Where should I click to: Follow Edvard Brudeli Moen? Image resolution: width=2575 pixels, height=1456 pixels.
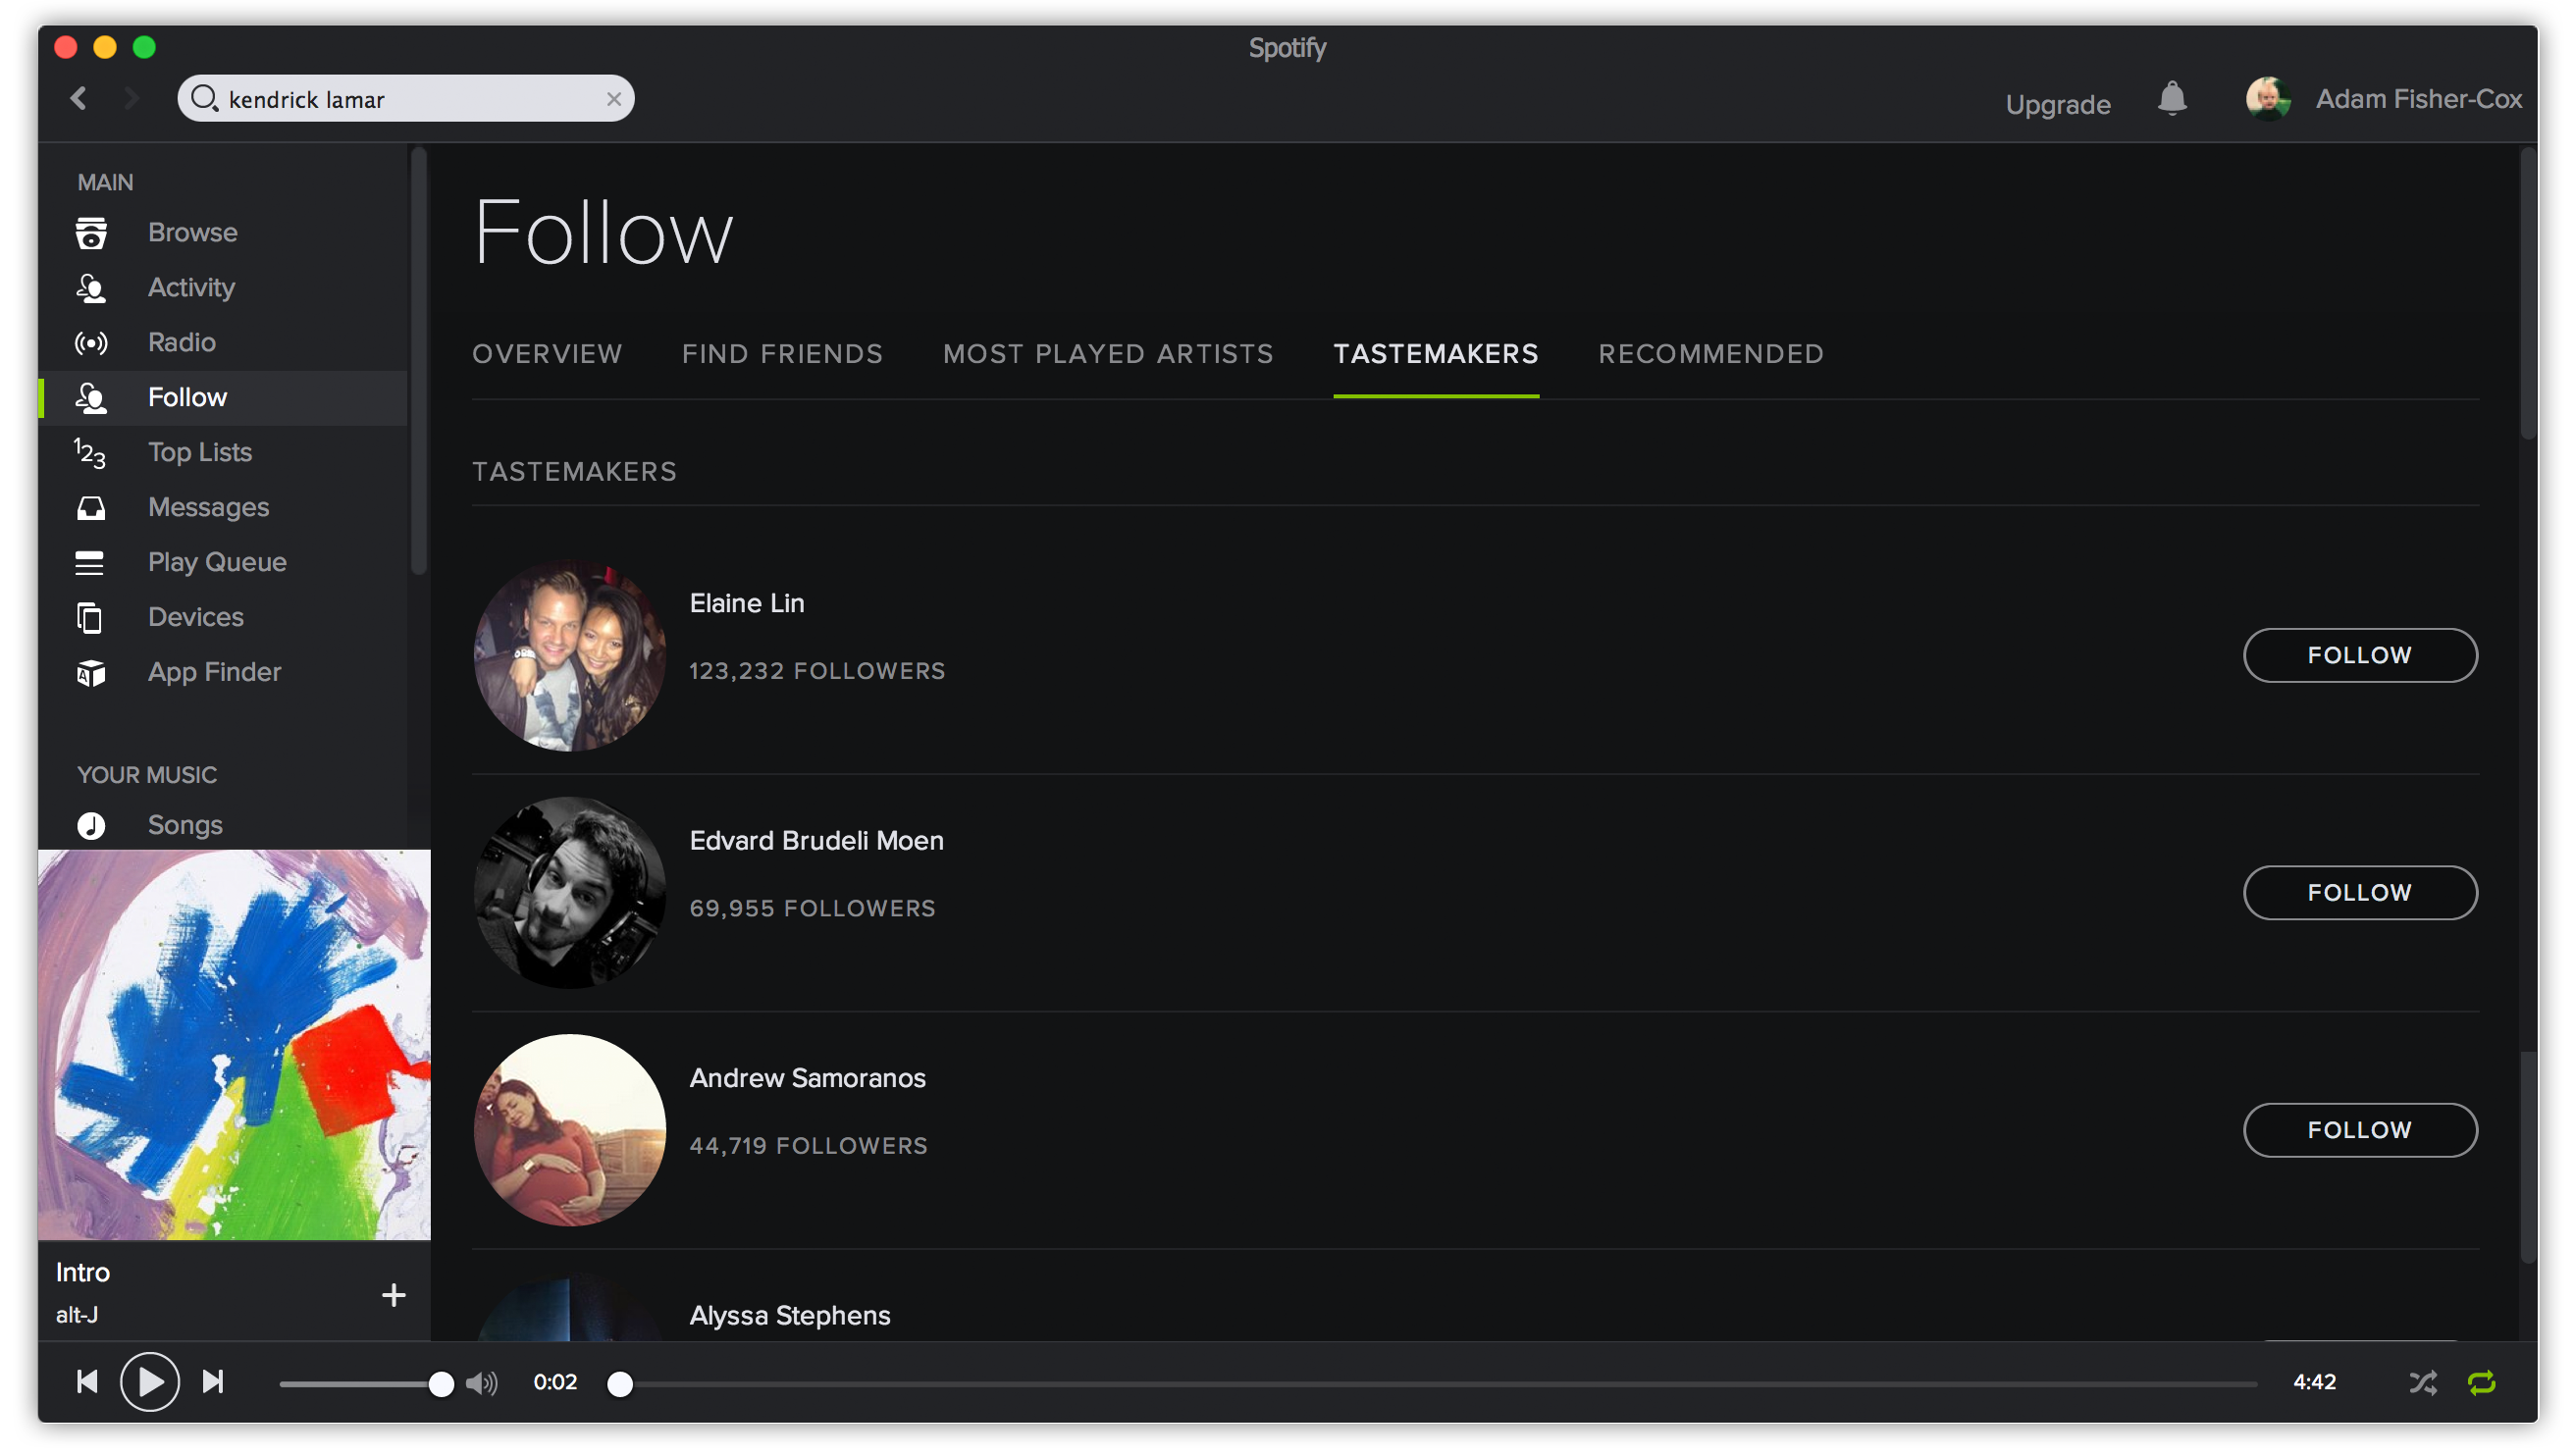2360,892
